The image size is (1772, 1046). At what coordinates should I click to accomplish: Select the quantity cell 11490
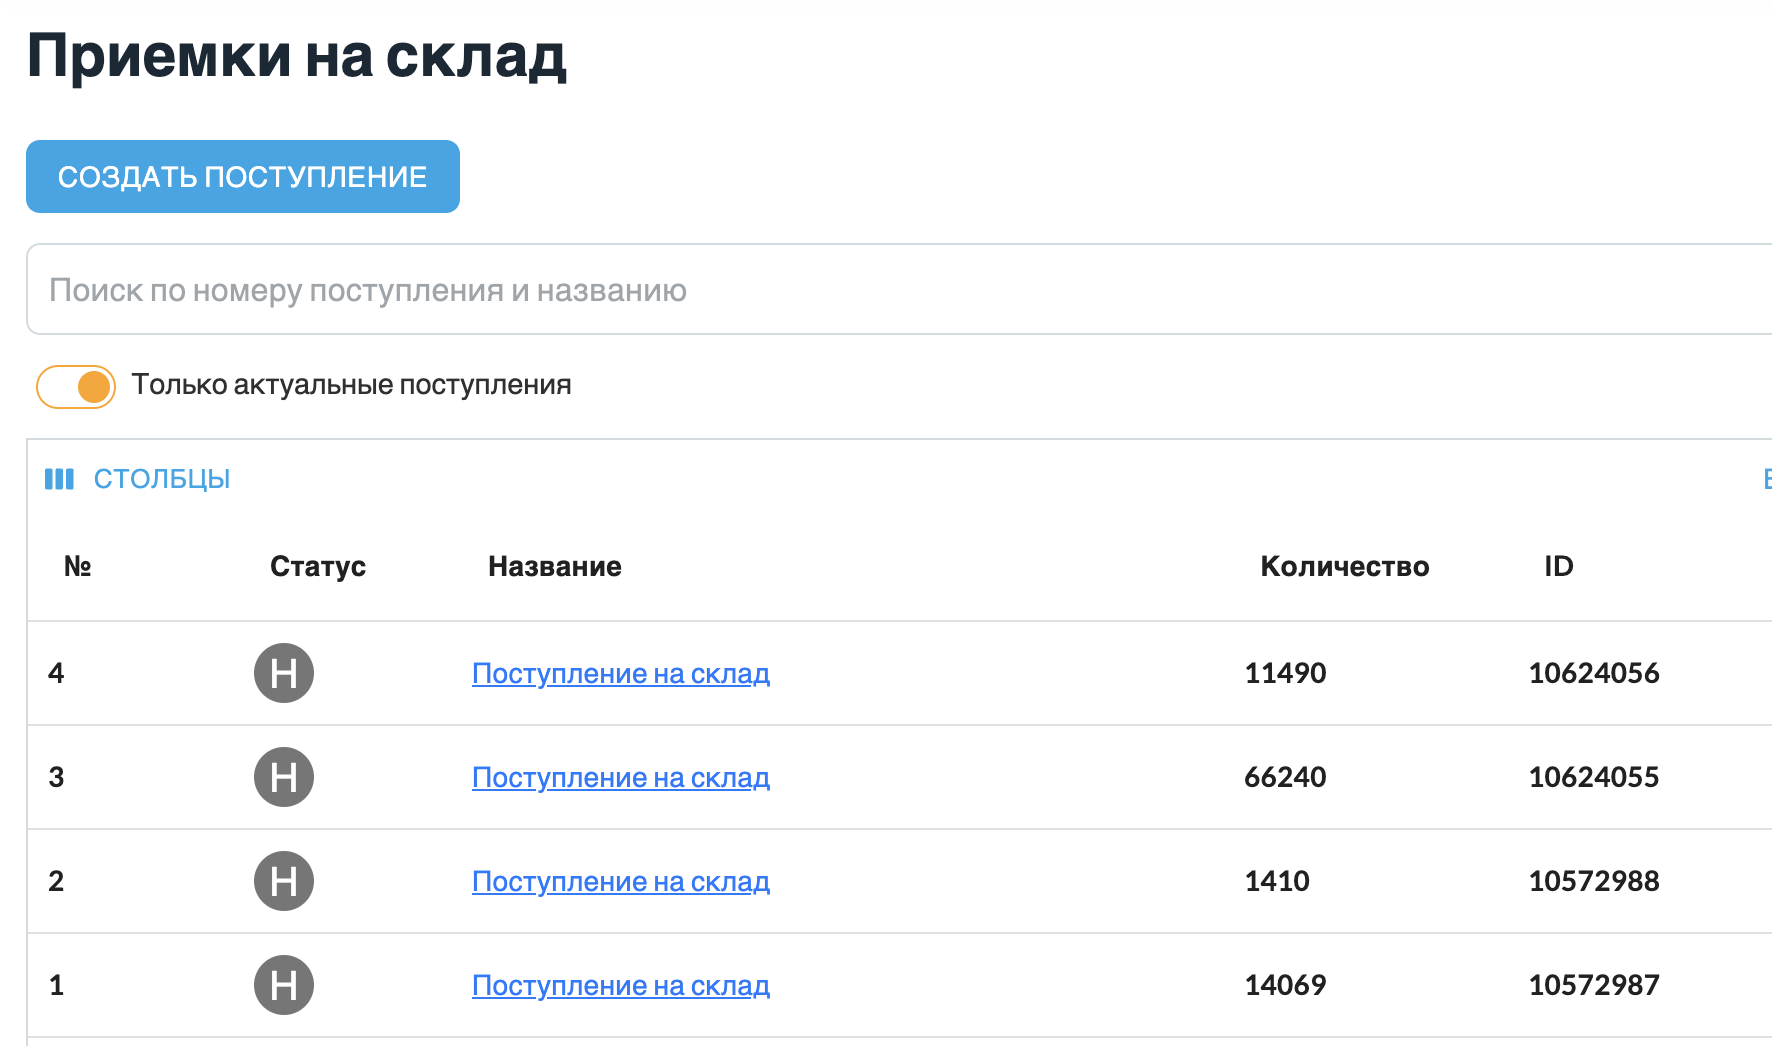[x=1285, y=673]
